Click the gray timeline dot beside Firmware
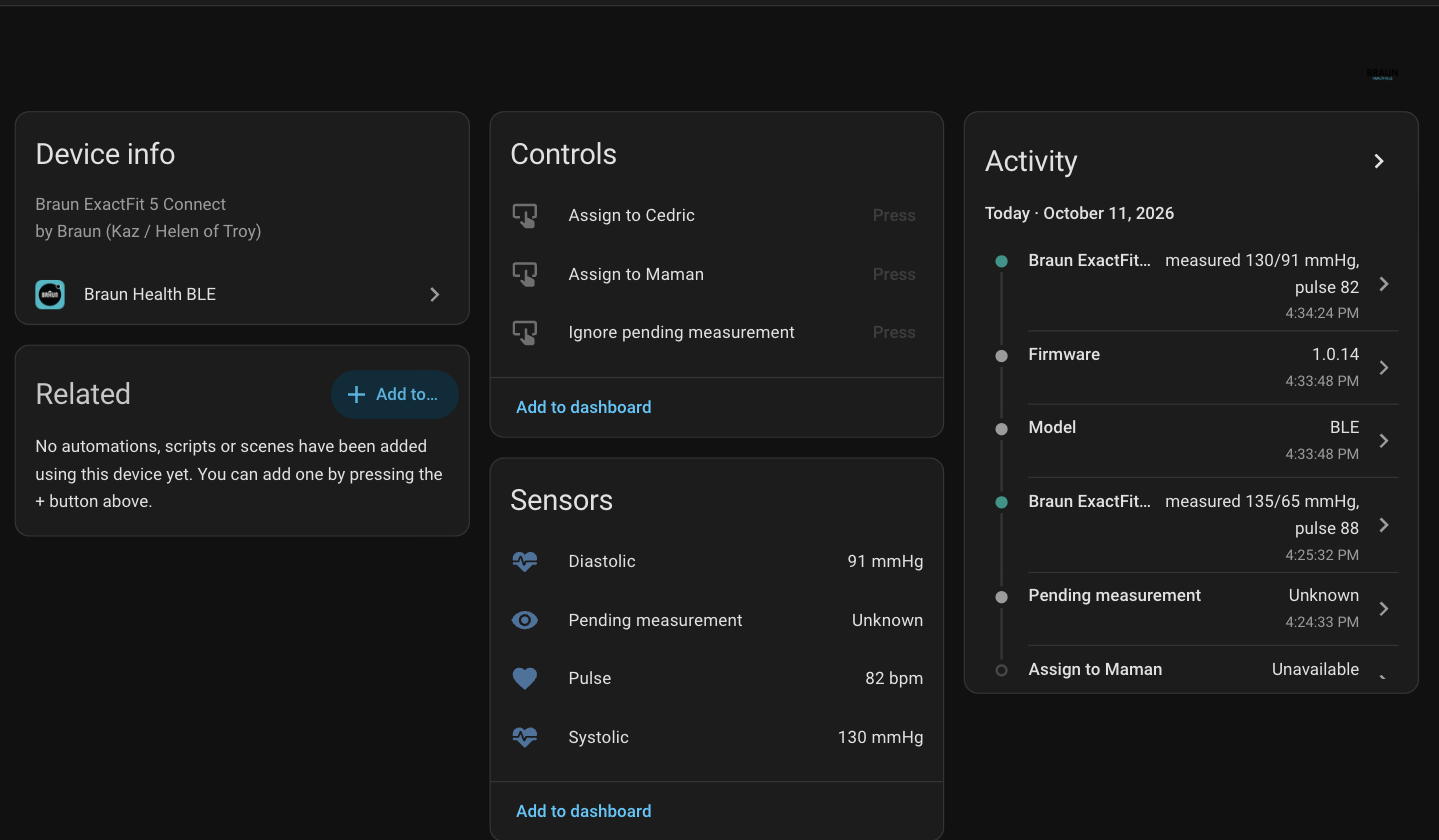Screen dimensions: 1439x840 pos(1001,356)
